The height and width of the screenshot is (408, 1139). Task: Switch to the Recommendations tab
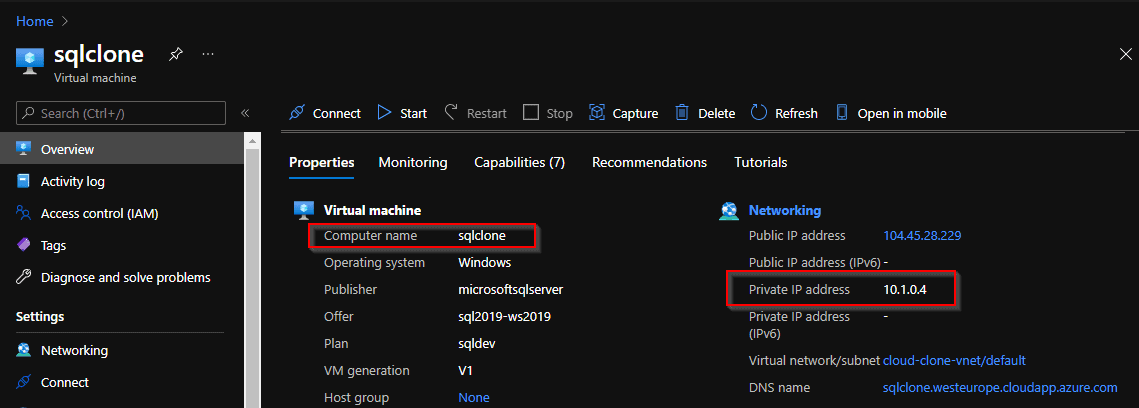tap(649, 163)
